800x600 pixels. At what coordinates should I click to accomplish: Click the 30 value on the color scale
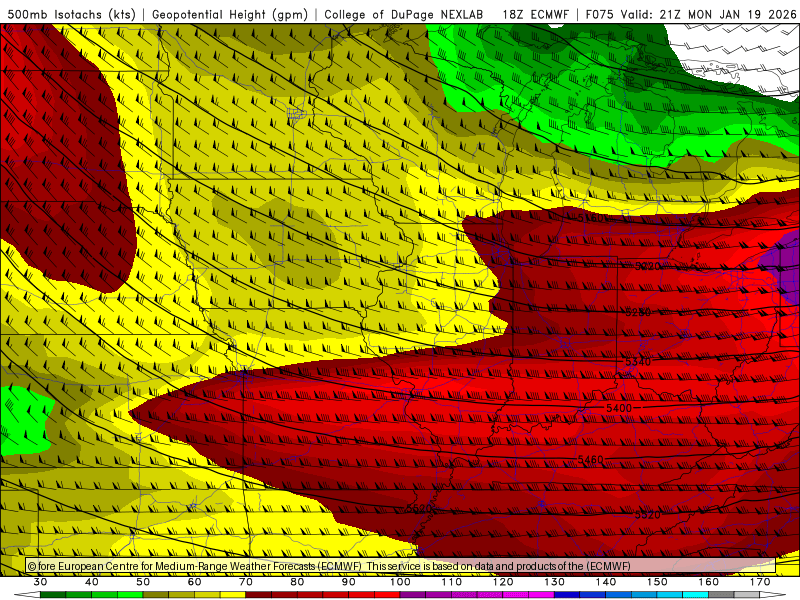(40, 582)
